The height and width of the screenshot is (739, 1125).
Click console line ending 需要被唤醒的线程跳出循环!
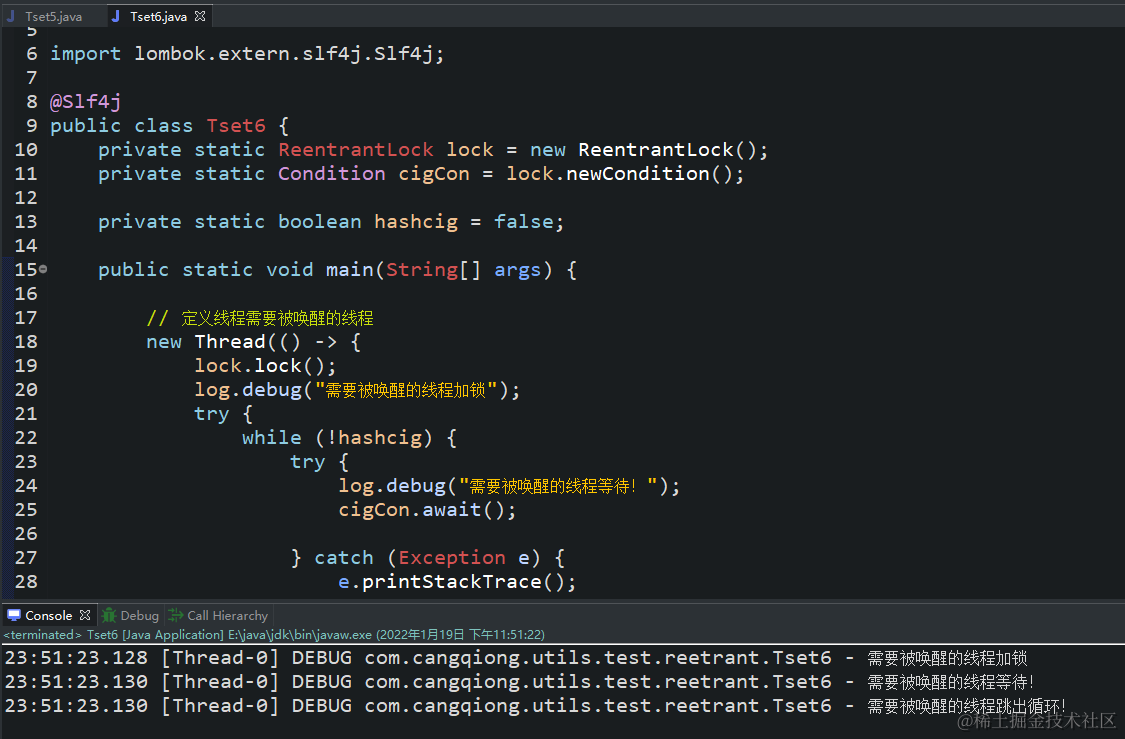pos(535,706)
